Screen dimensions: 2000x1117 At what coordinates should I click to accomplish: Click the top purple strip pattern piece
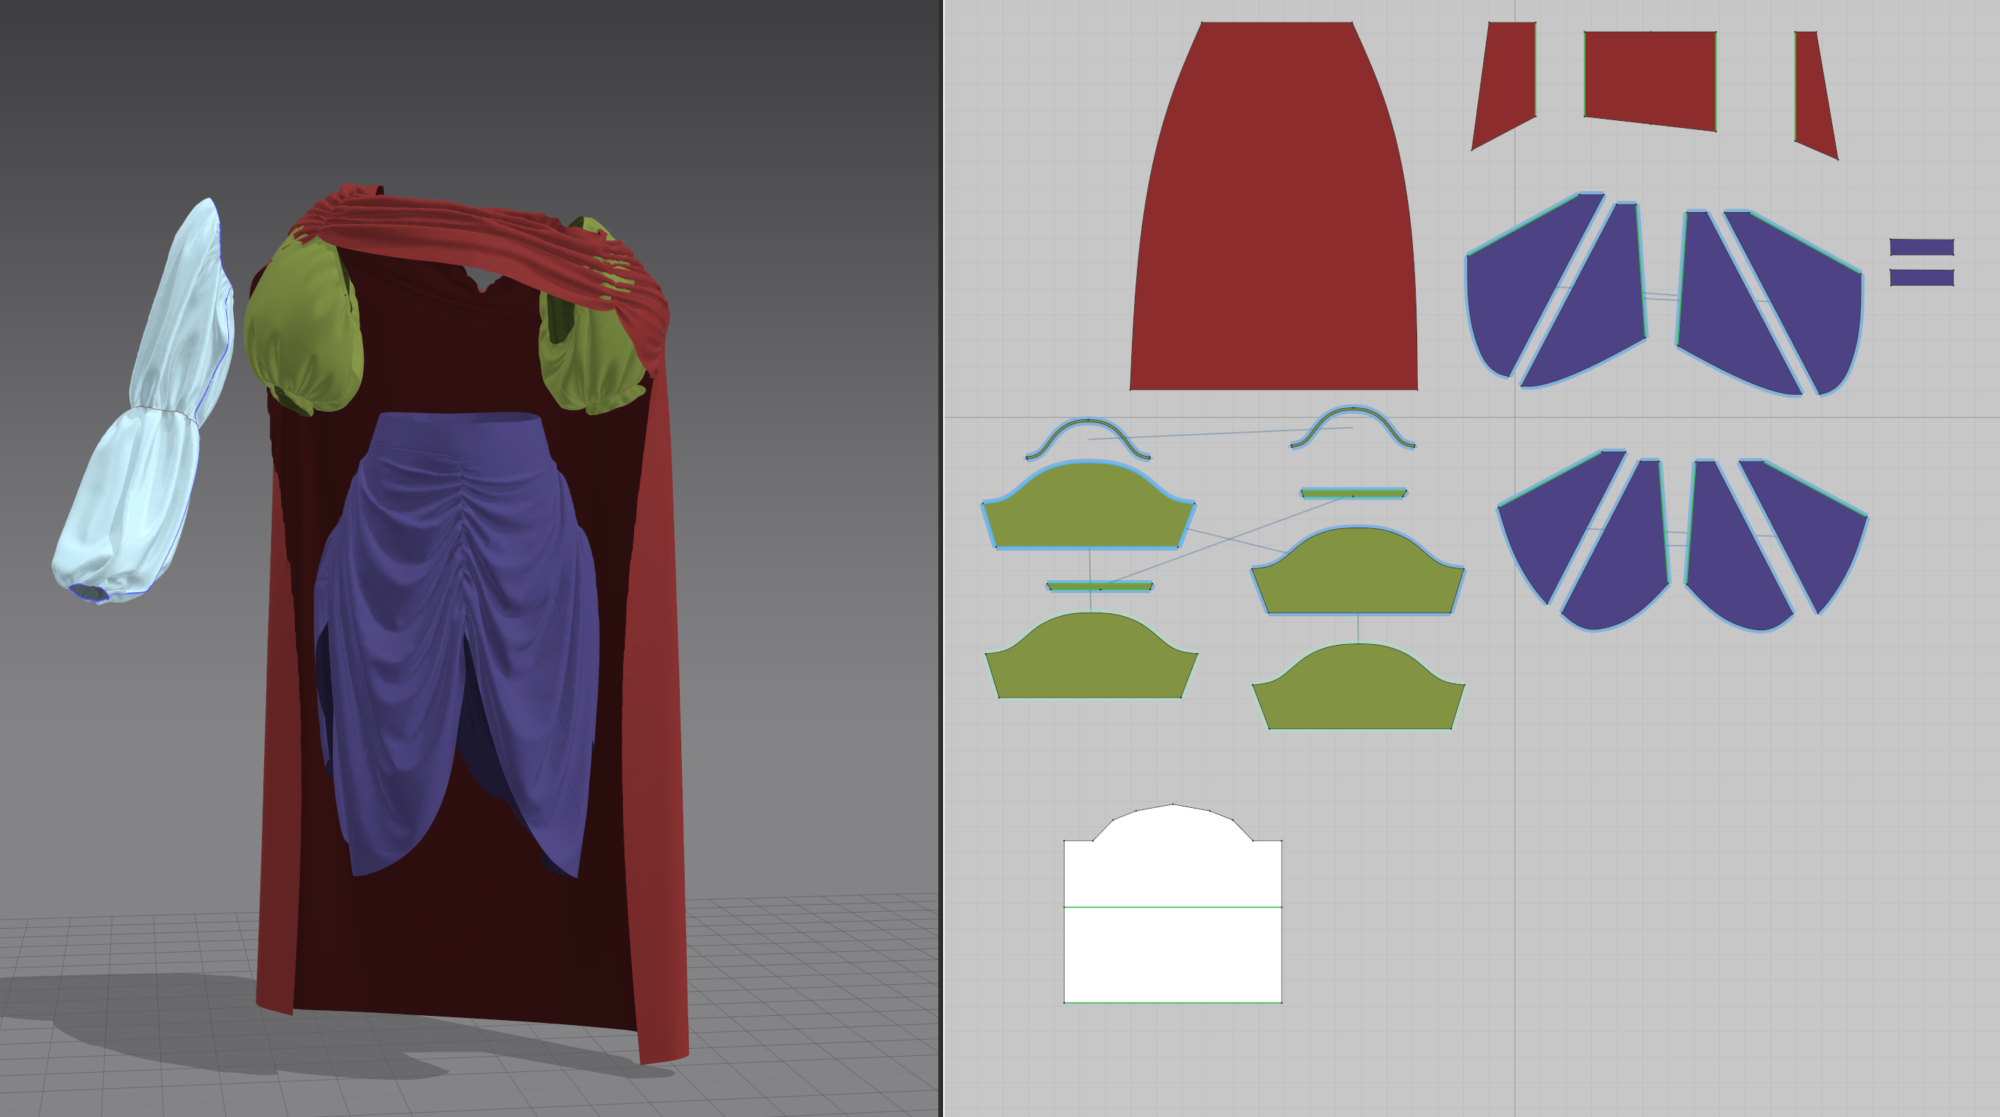click(x=1921, y=247)
